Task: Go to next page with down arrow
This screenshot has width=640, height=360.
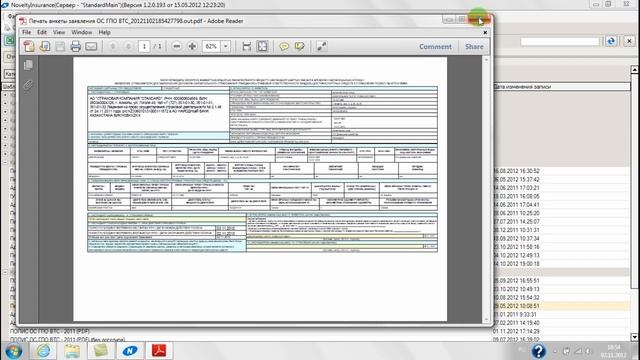Action: tap(128, 47)
